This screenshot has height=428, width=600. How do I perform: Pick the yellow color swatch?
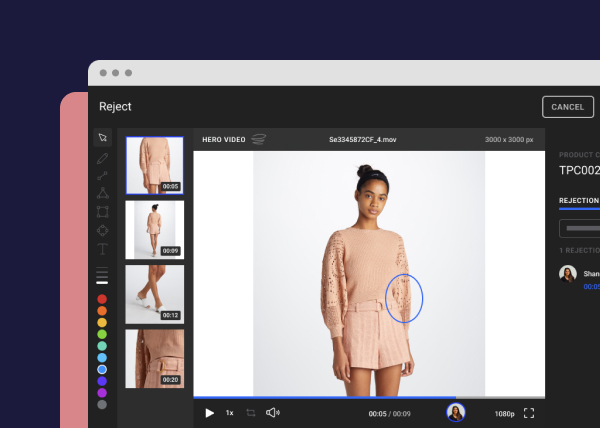pos(102,322)
